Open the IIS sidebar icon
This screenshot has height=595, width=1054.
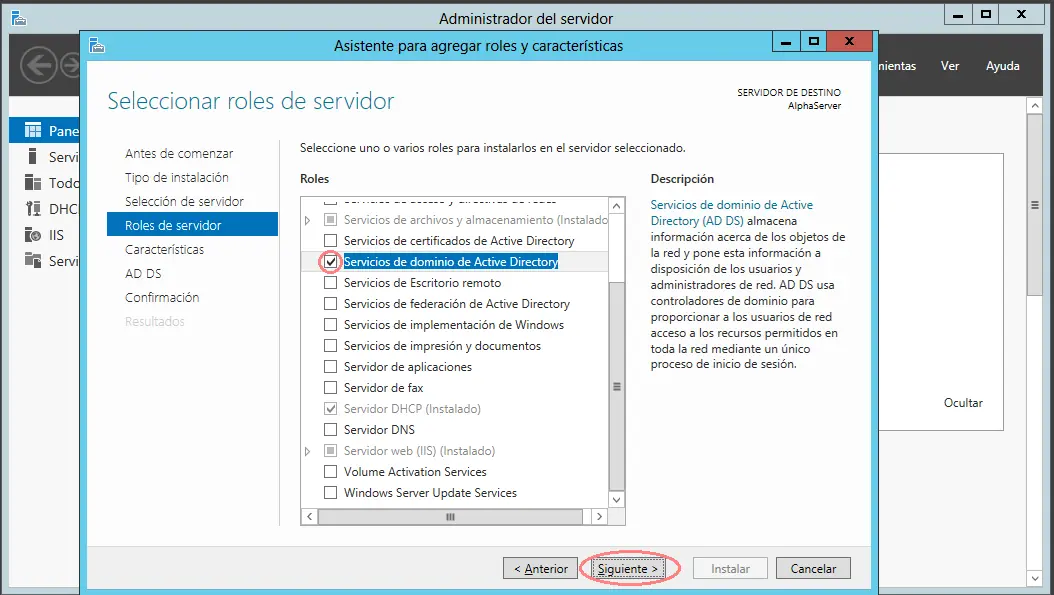pos(33,235)
